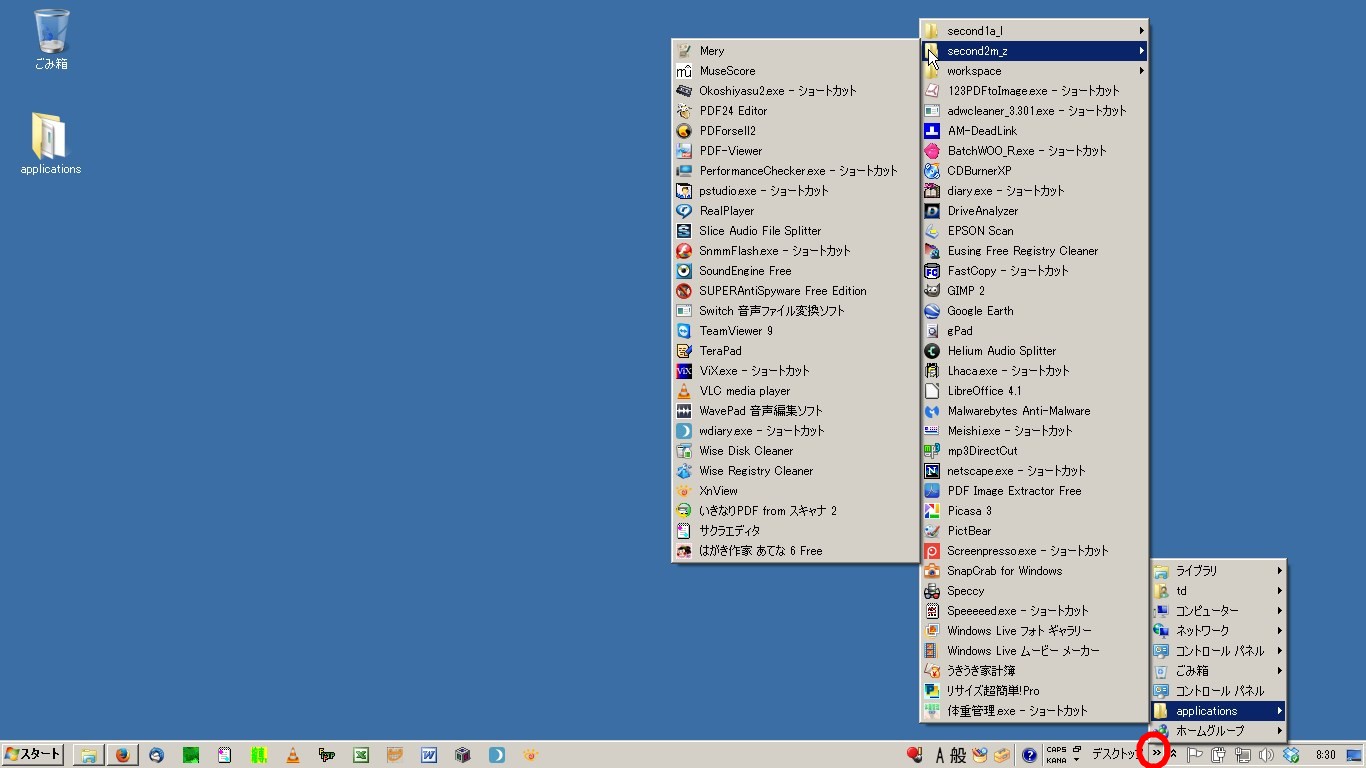
Task: Select SnapCrab for Windows entry
Action: point(1034,571)
